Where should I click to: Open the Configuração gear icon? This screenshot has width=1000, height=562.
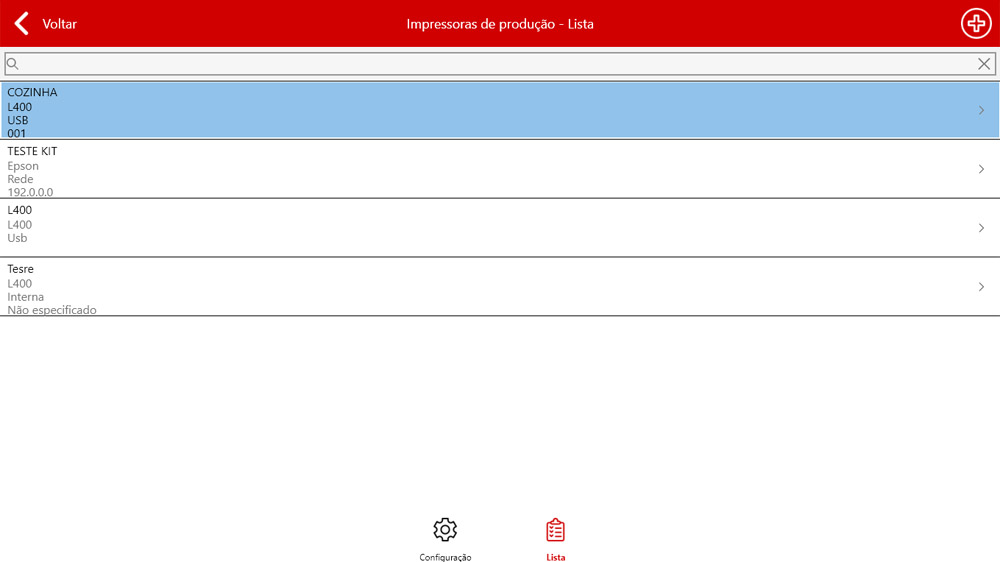point(445,530)
